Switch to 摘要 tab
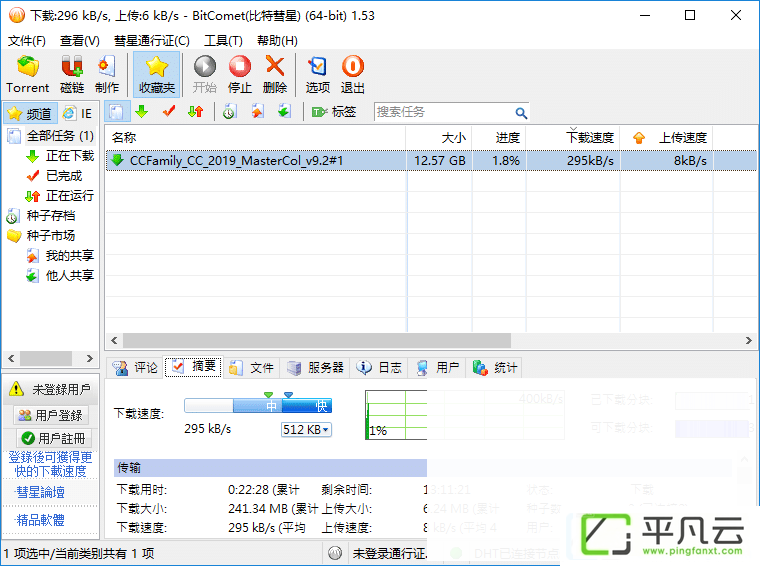 (x=193, y=367)
